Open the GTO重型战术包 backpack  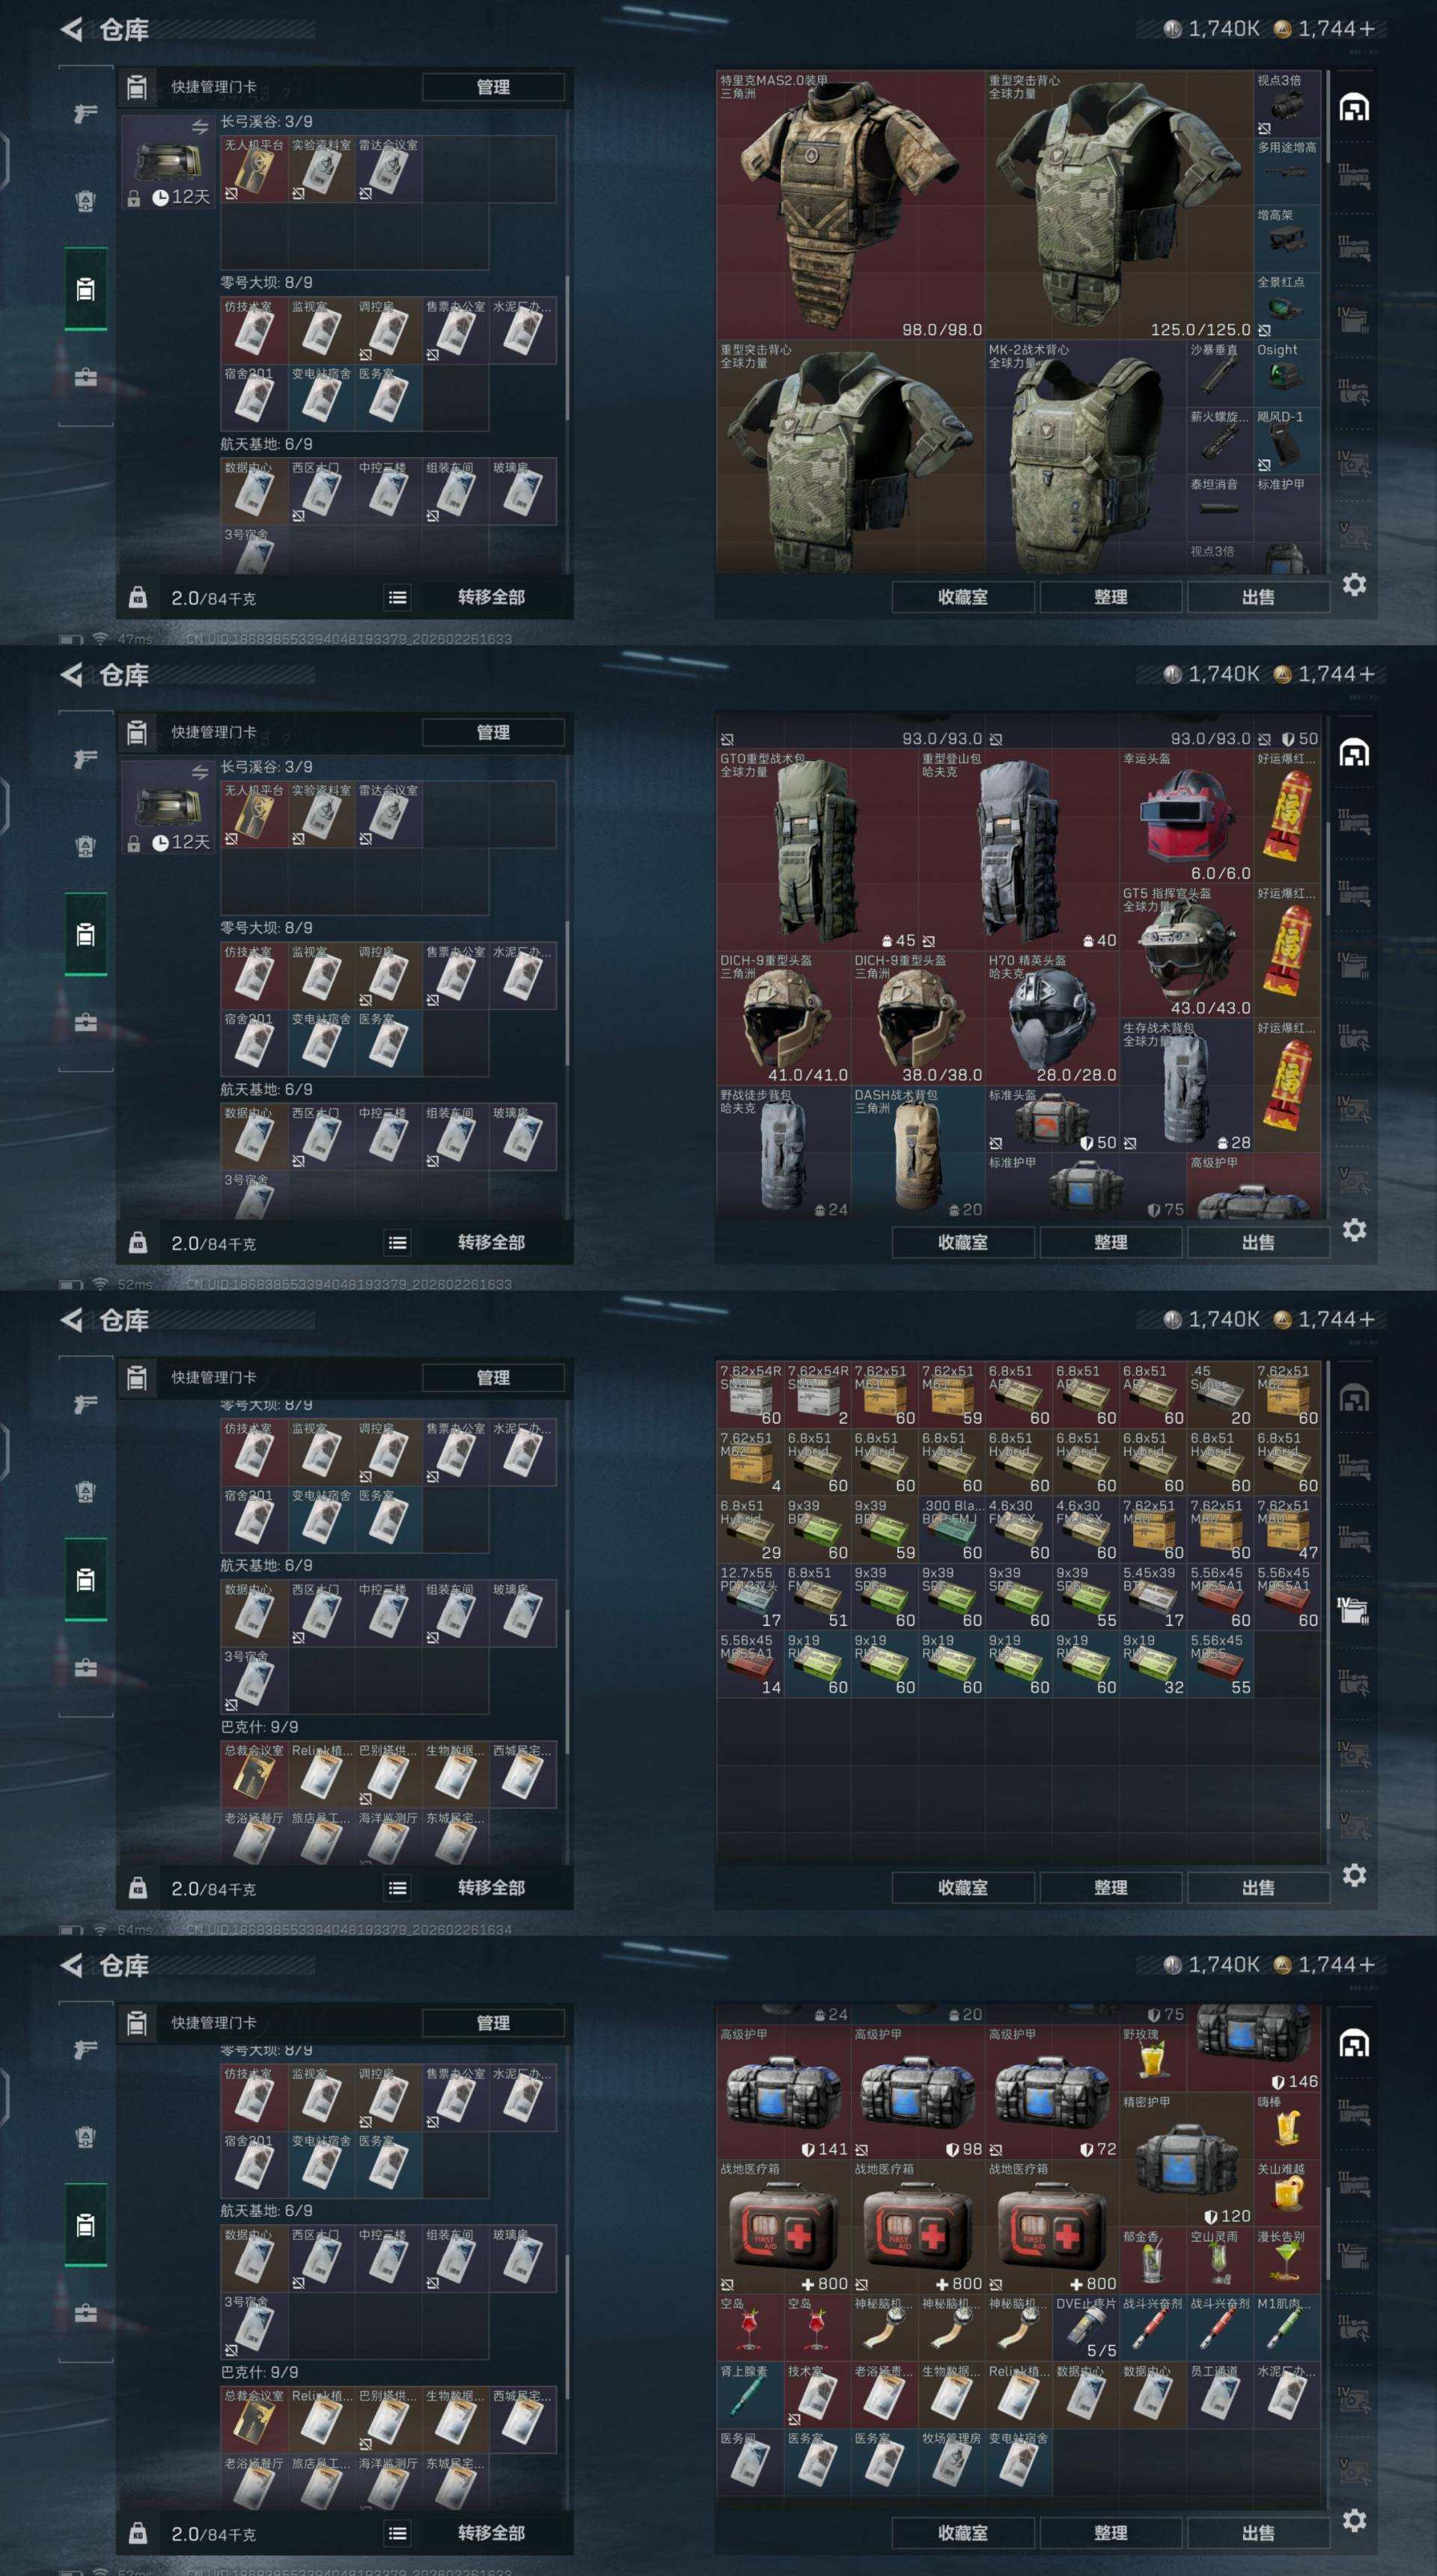point(817,851)
